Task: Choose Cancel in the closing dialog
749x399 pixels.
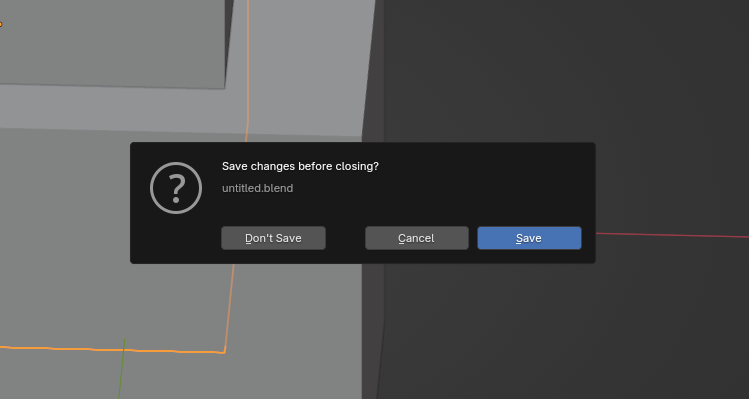Action: [x=417, y=238]
